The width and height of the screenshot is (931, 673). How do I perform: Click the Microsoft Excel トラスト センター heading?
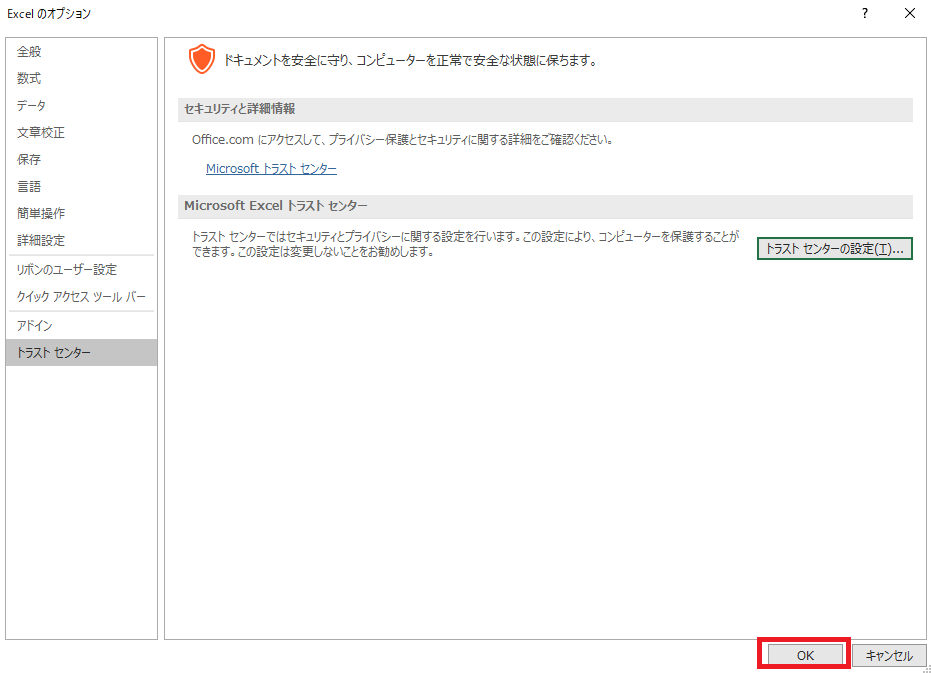point(276,206)
